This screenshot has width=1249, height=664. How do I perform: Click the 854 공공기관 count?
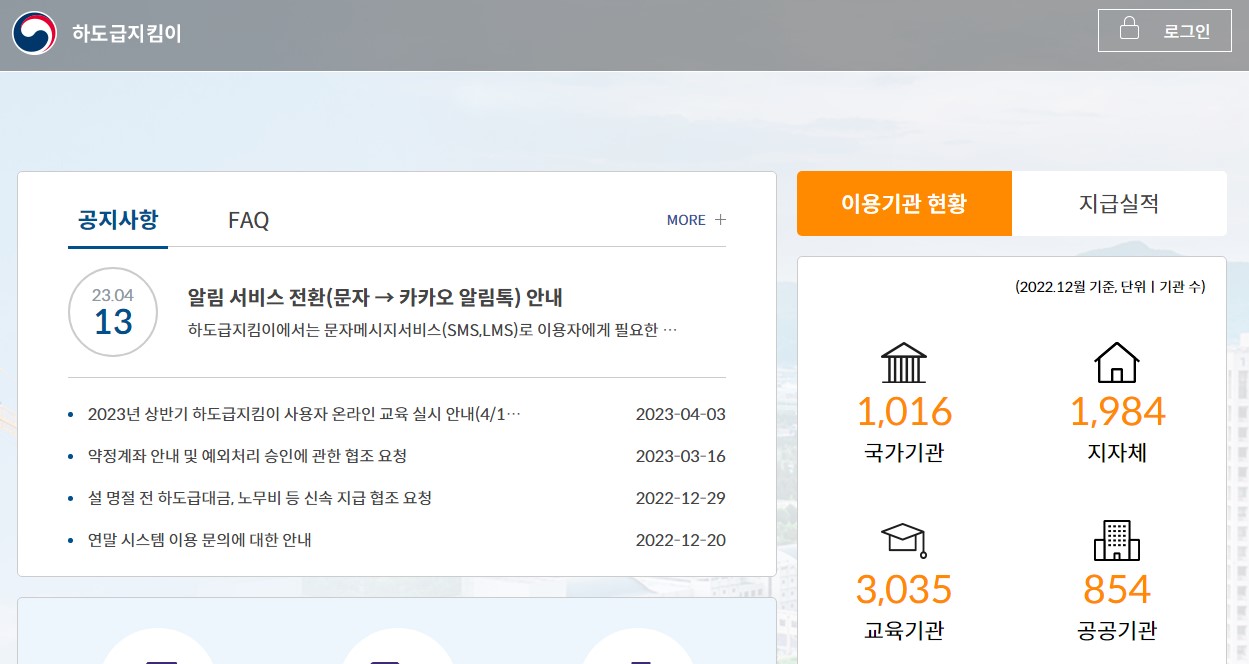pyautogui.click(x=1117, y=589)
